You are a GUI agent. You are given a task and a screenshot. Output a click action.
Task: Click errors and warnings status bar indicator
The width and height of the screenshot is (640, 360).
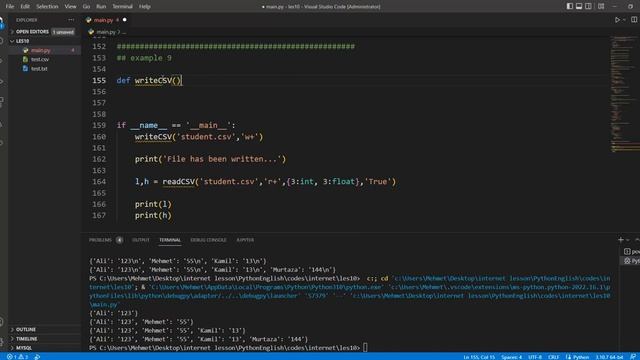point(18,357)
